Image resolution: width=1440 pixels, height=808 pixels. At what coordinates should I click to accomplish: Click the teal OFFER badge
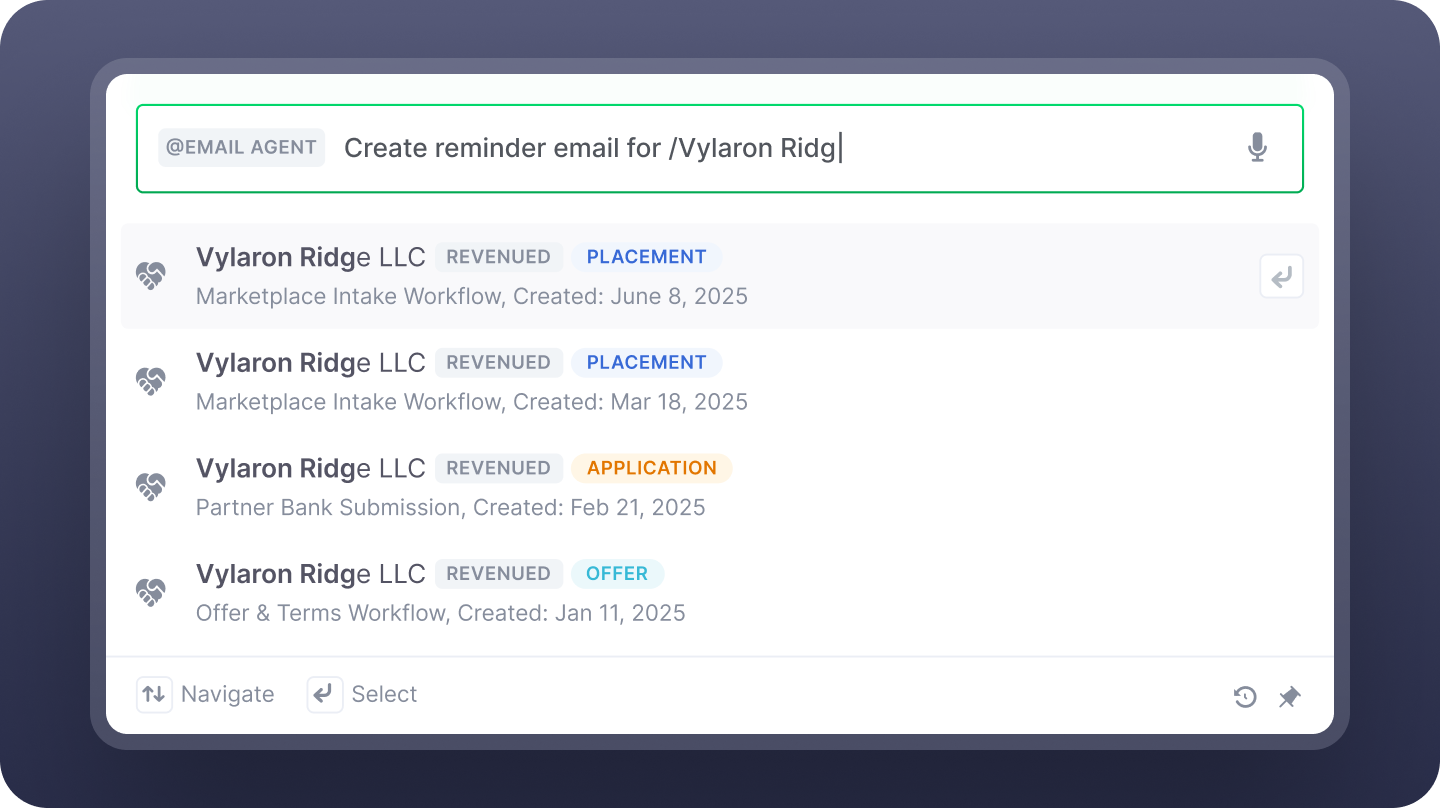[x=617, y=574]
